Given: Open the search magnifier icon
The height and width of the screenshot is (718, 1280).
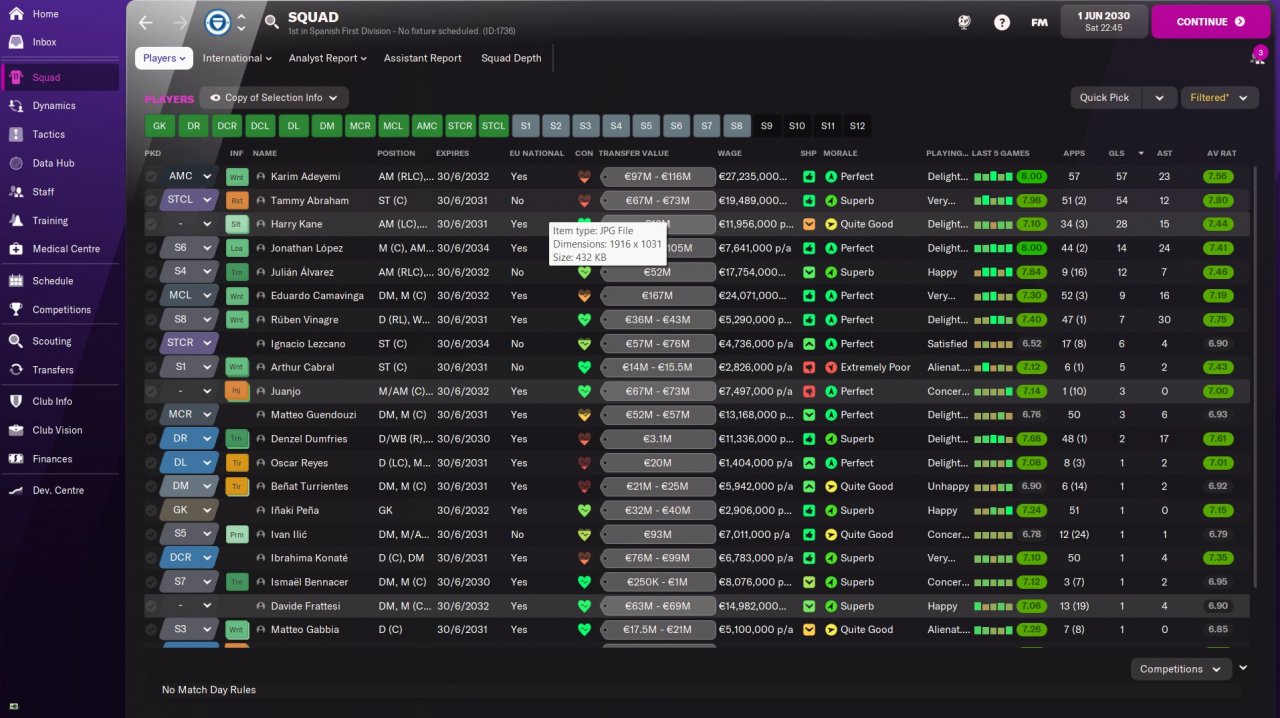Looking at the screenshot, I should point(272,22).
